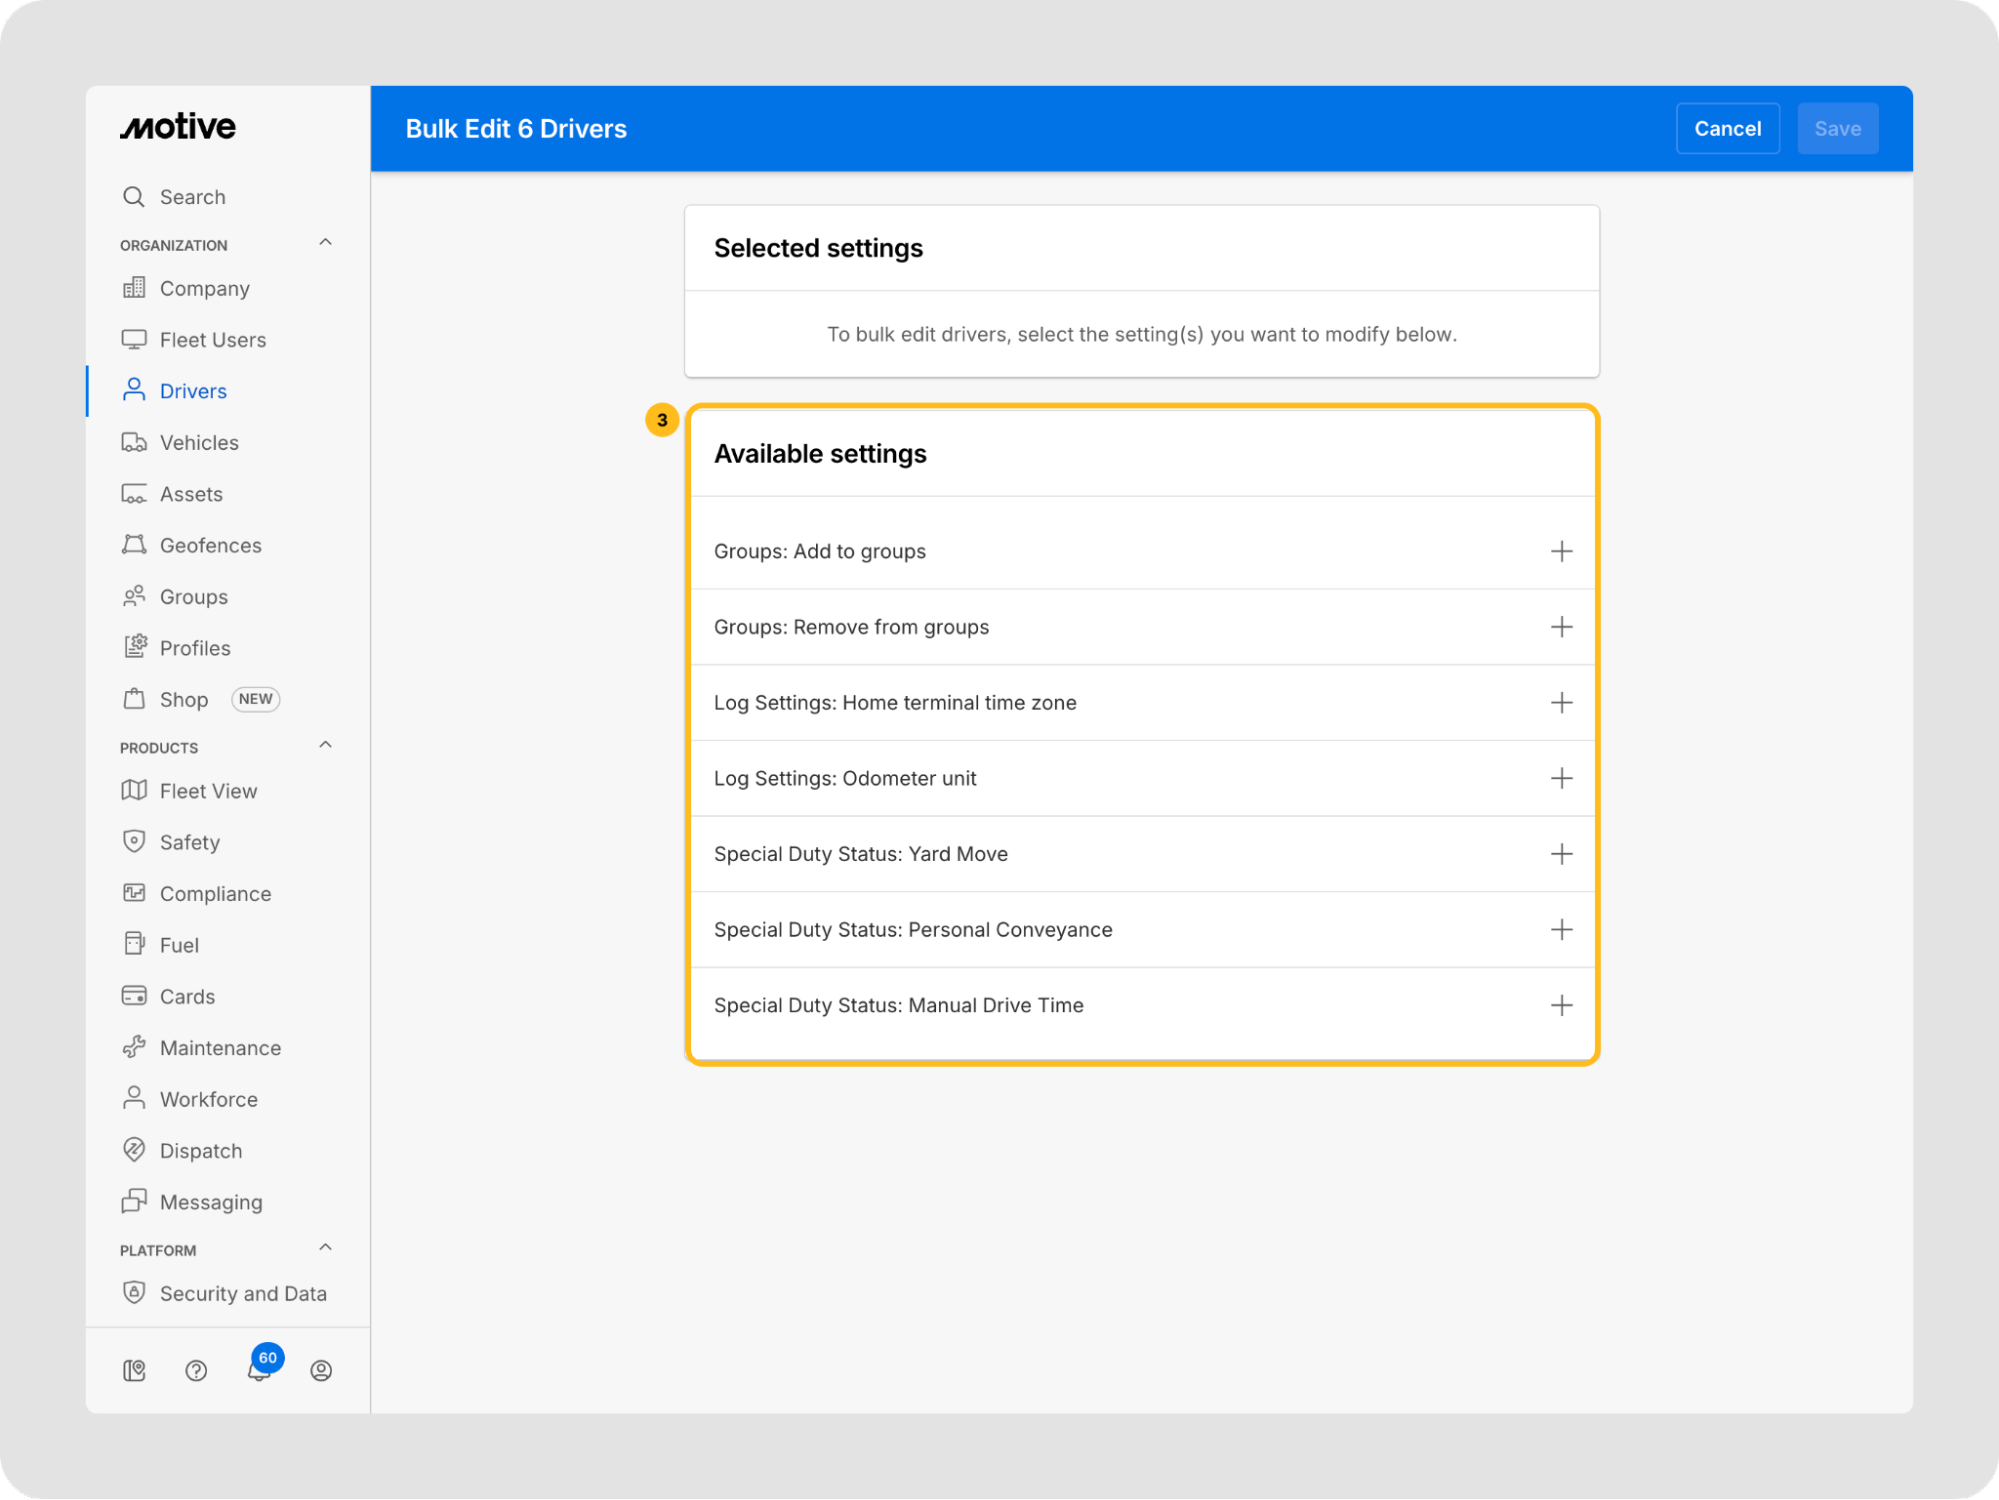Open the user account profile icon
The width and height of the screenshot is (1999, 1500).
tap(320, 1370)
